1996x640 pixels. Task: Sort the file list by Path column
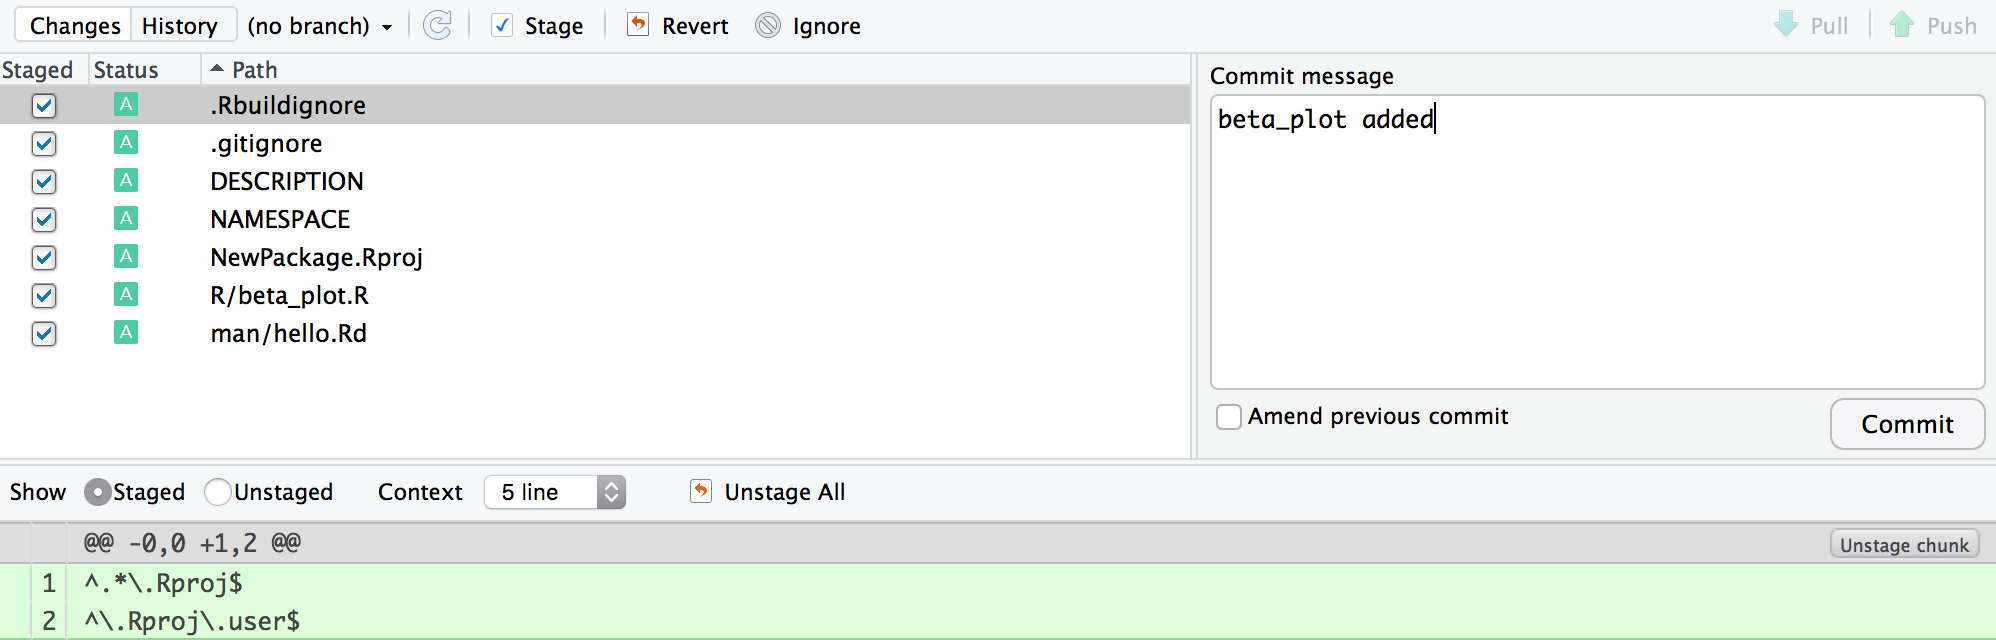point(254,70)
